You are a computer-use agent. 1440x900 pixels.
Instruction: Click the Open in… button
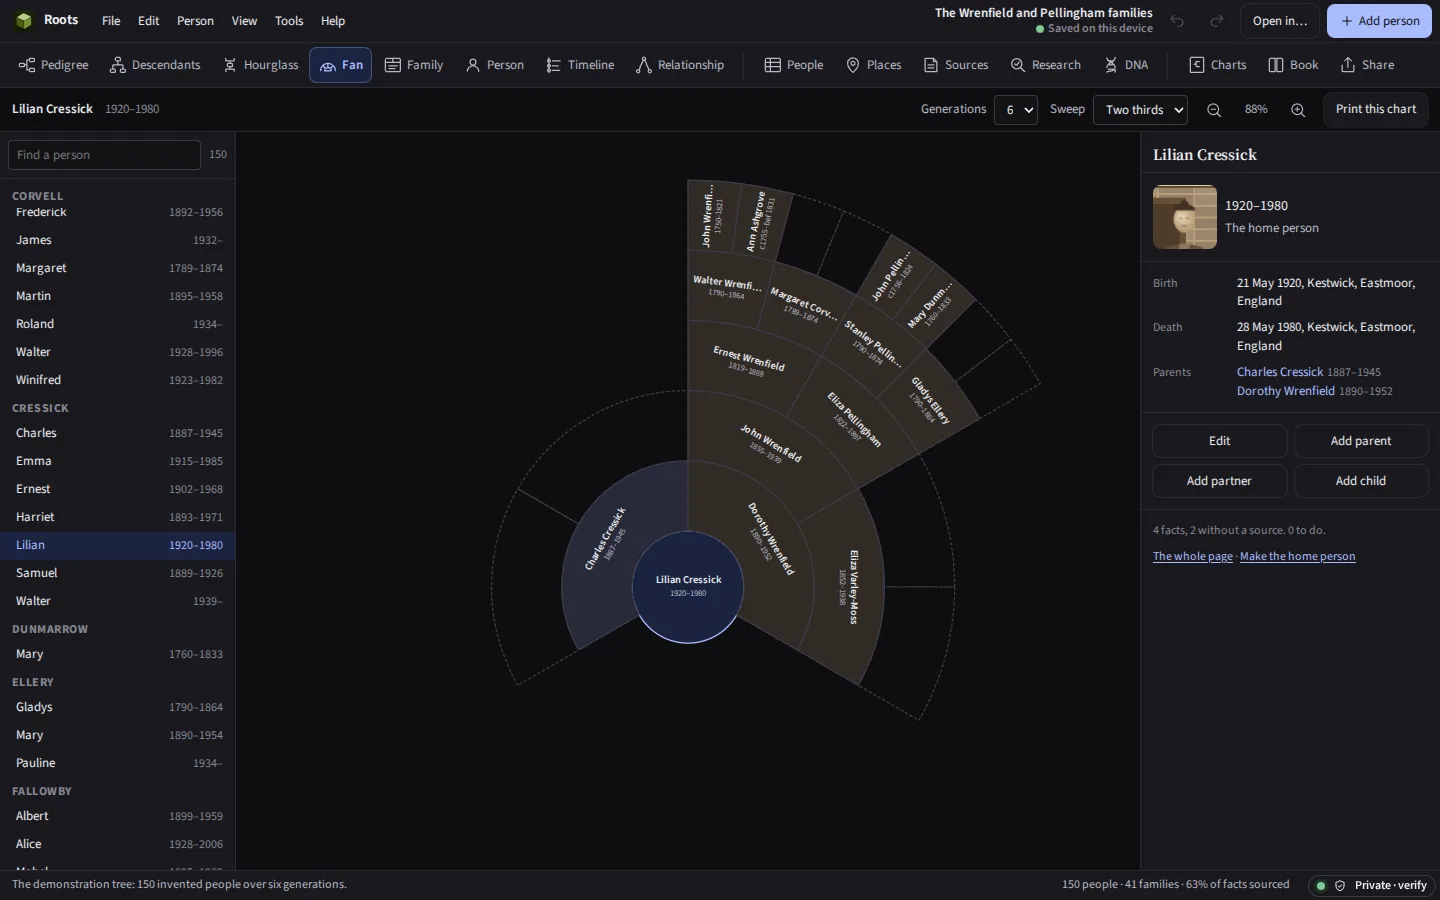click(x=1280, y=21)
